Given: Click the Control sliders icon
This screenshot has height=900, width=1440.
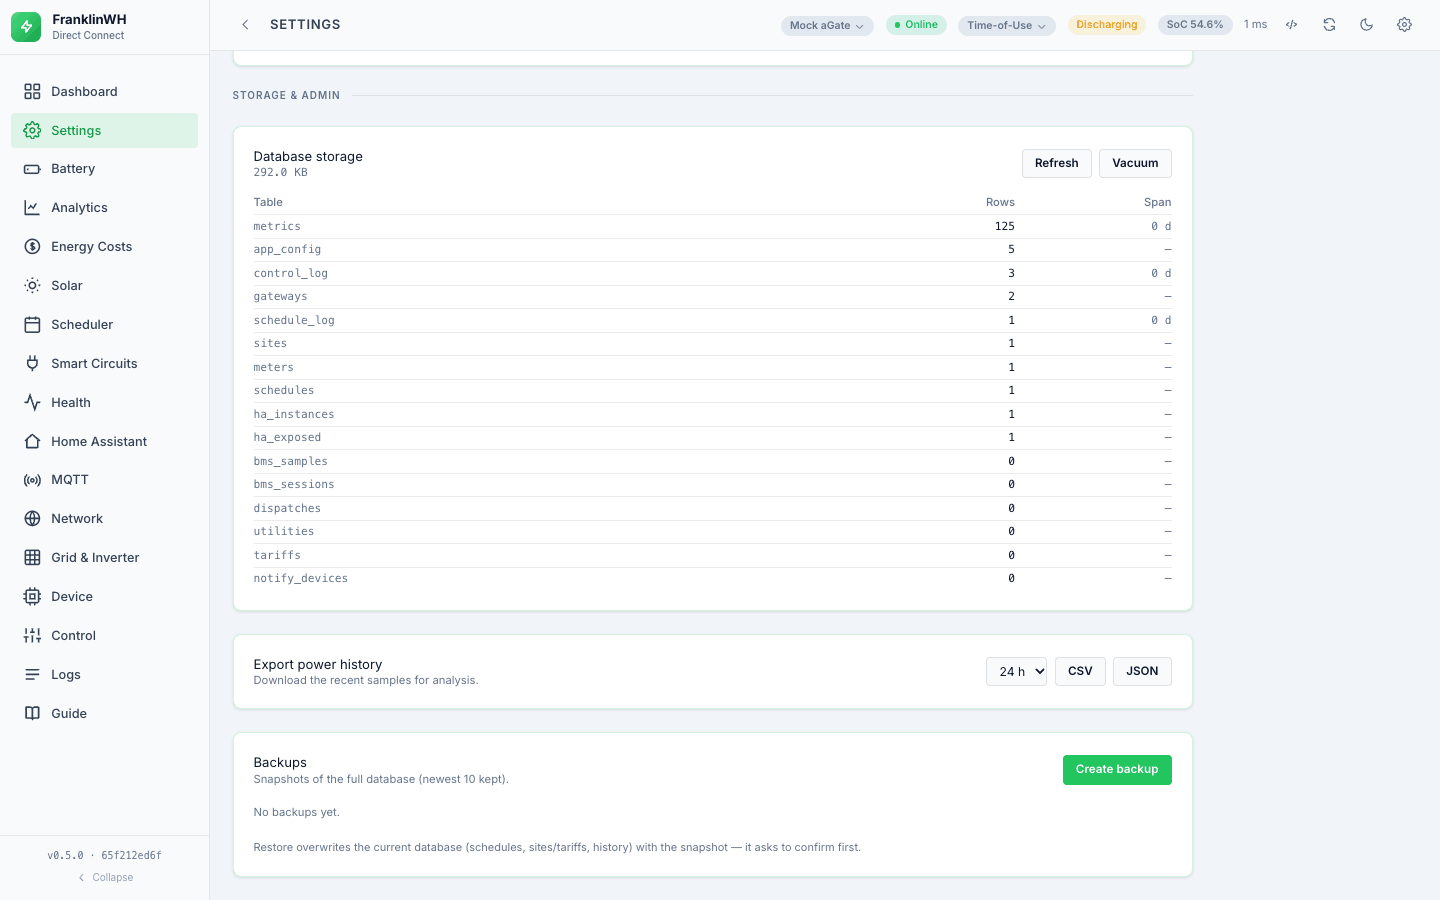Looking at the screenshot, I should pyautogui.click(x=32, y=636).
